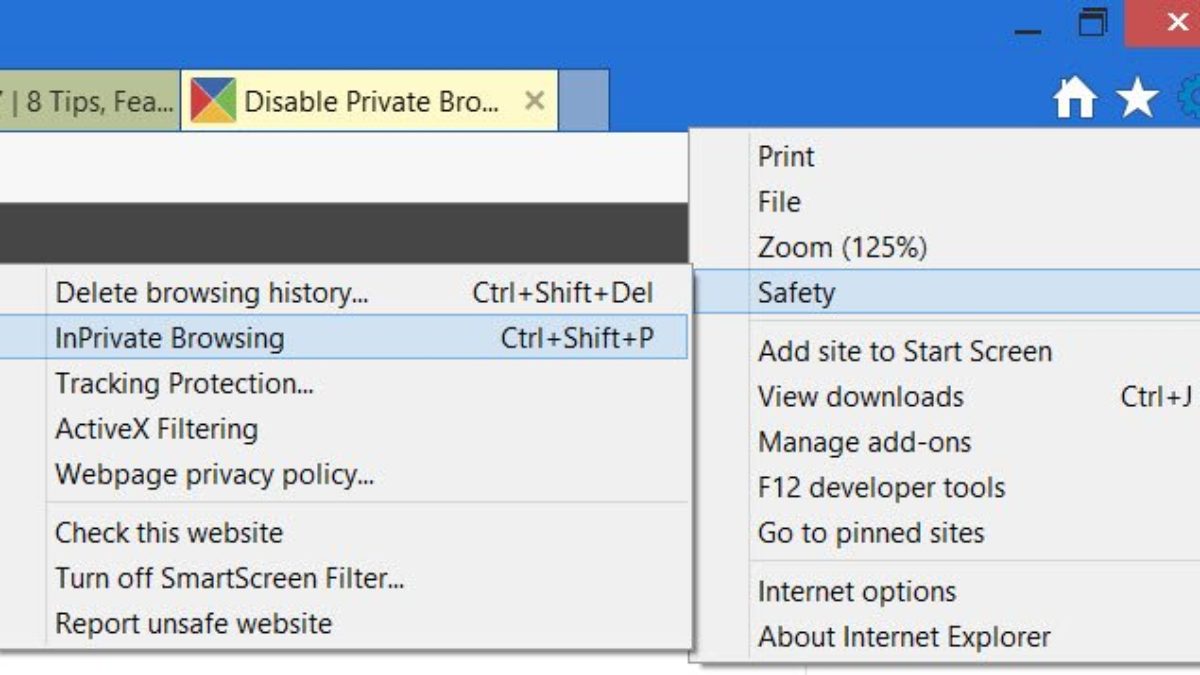Restore the browser window size
The width and height of the screenshot is (1200, 675).
tap(1094, 22)
